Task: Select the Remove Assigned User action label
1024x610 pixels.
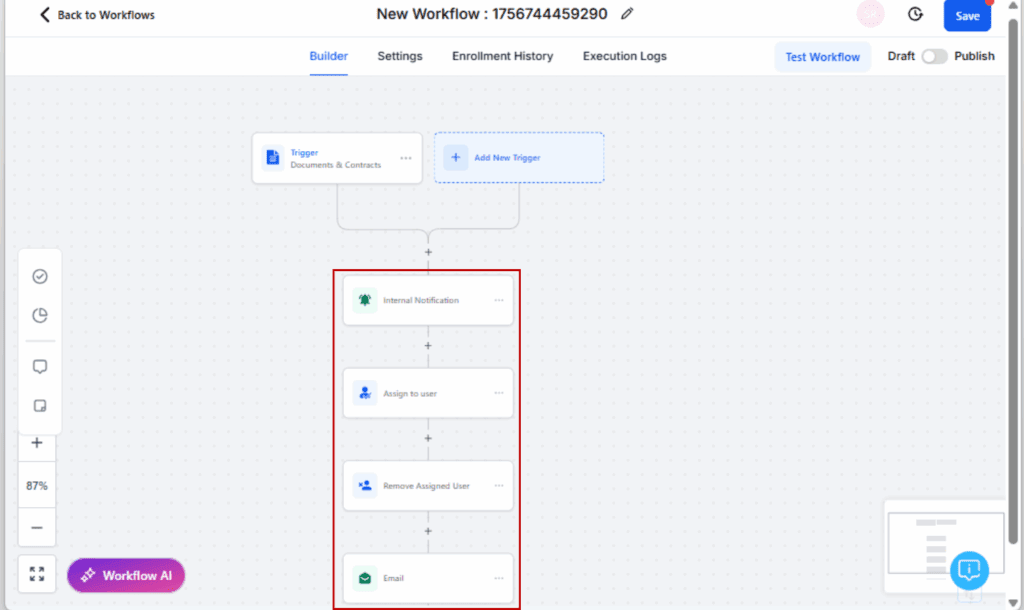Action: [x=426, y=486]
